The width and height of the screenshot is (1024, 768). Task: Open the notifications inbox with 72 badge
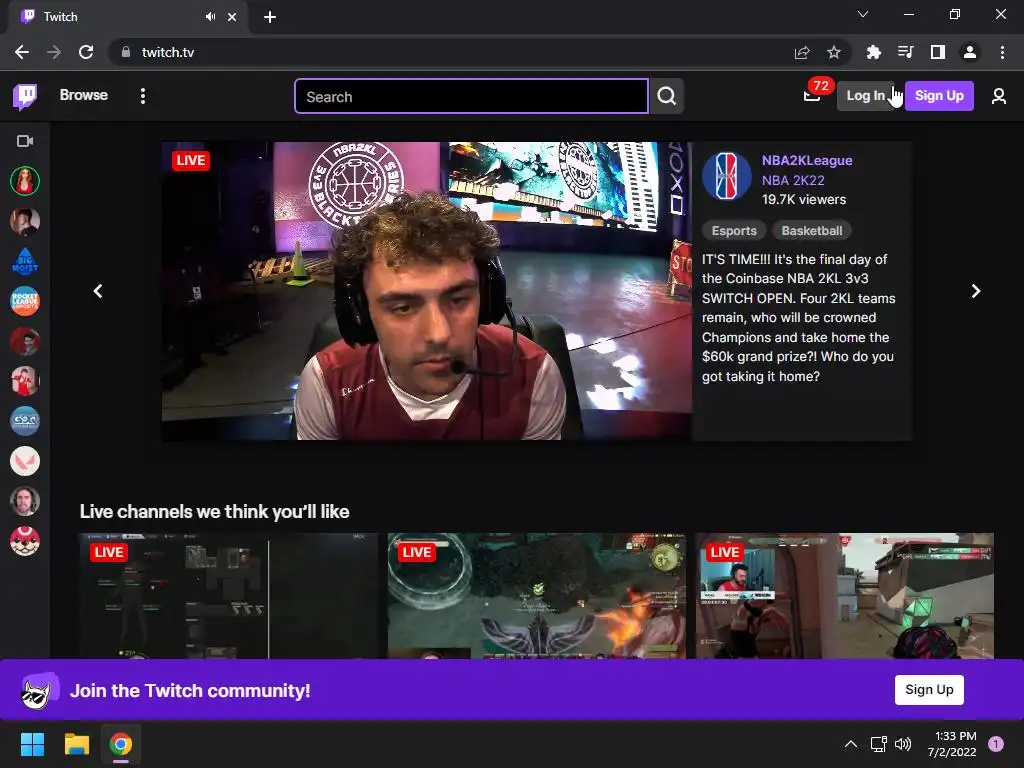[813, 95]
